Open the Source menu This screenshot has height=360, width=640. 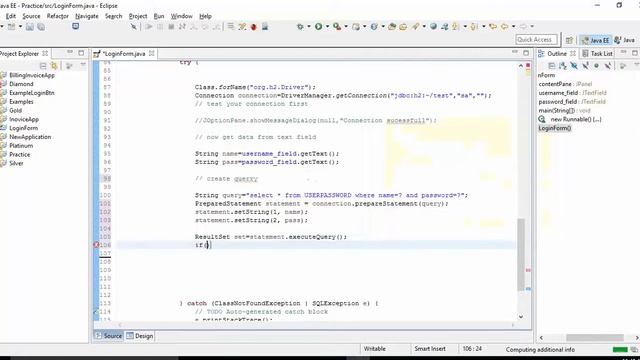pos(31,16)
